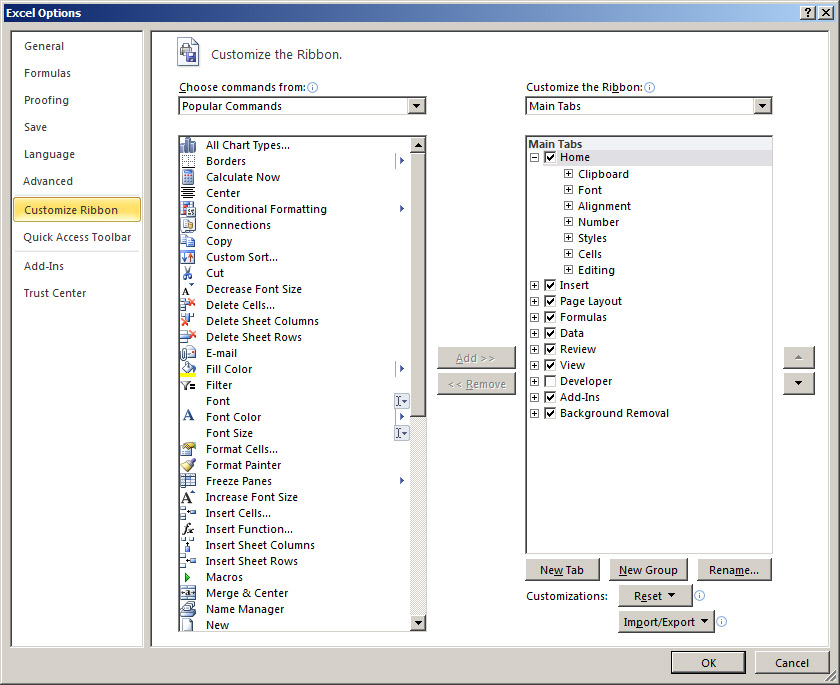Viewport: 840px width, 685px height.
Task: Go to the Advanced options category
Action: click(48, 181)
